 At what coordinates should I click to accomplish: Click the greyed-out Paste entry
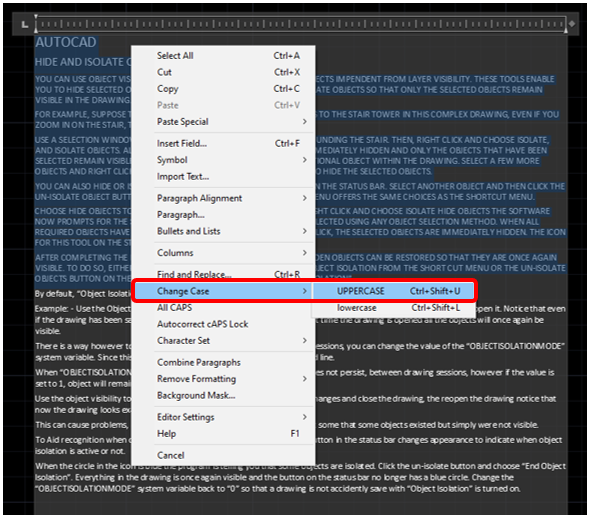tap(223, 105)
